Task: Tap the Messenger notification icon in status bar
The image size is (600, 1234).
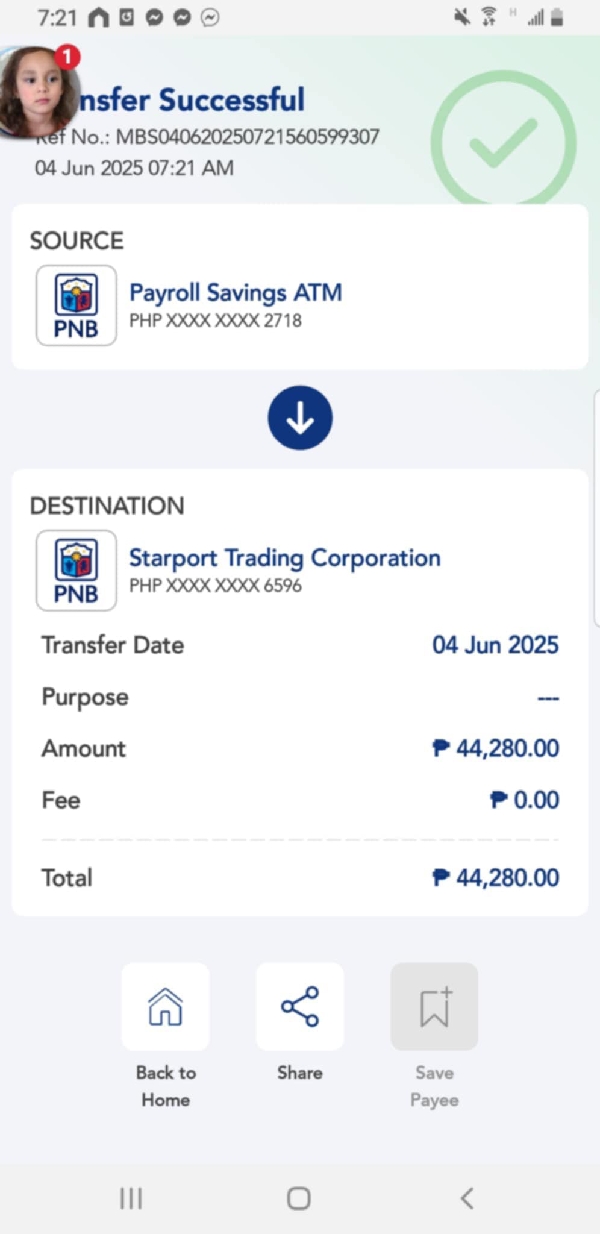Action: click(154, 17)
